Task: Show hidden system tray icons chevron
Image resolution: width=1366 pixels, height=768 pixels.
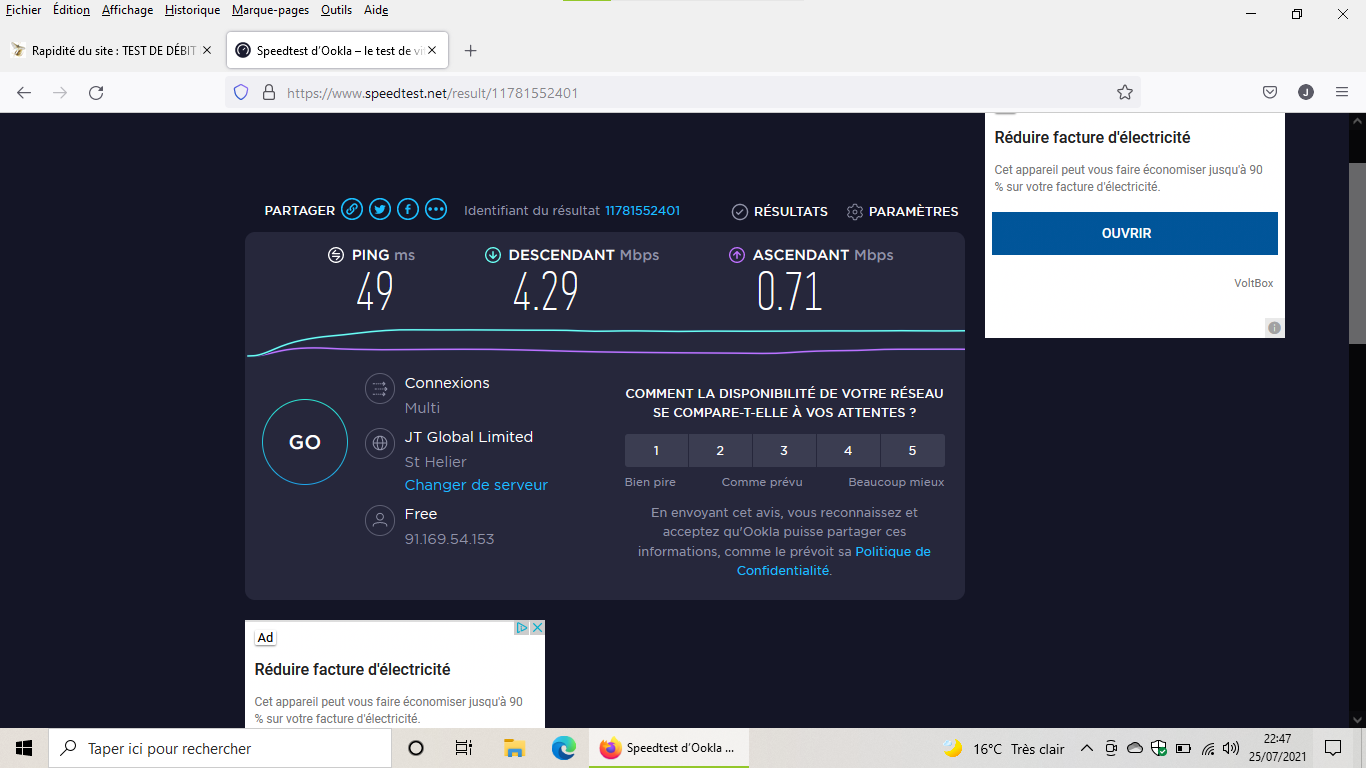Action: 1087,748
